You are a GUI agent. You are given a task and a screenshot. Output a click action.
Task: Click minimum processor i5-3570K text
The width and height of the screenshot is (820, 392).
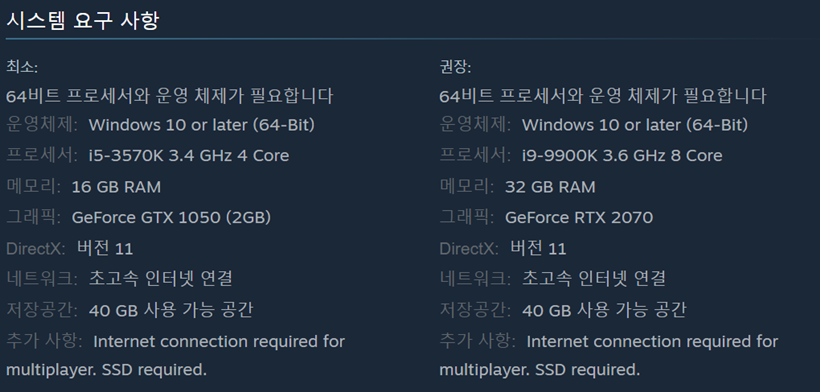pos(189,156)
